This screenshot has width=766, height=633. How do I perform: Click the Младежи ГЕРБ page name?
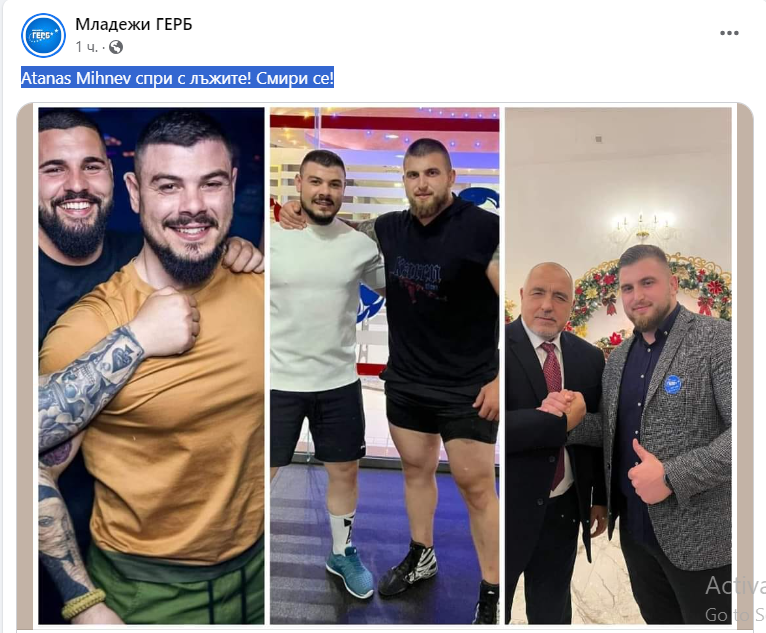[x=134, y=24]
